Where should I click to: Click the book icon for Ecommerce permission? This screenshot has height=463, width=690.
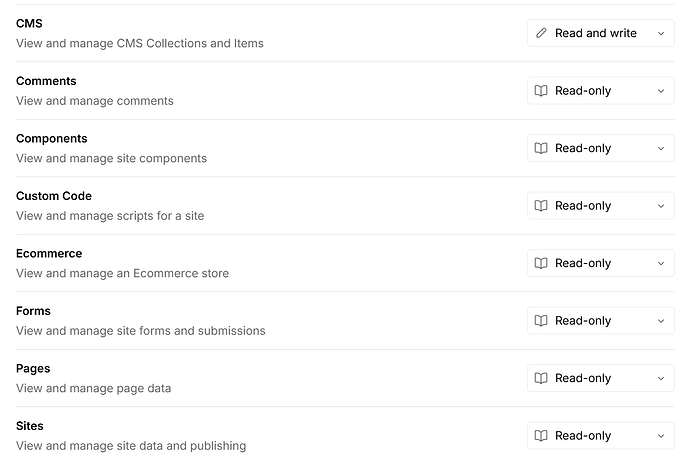541,263
